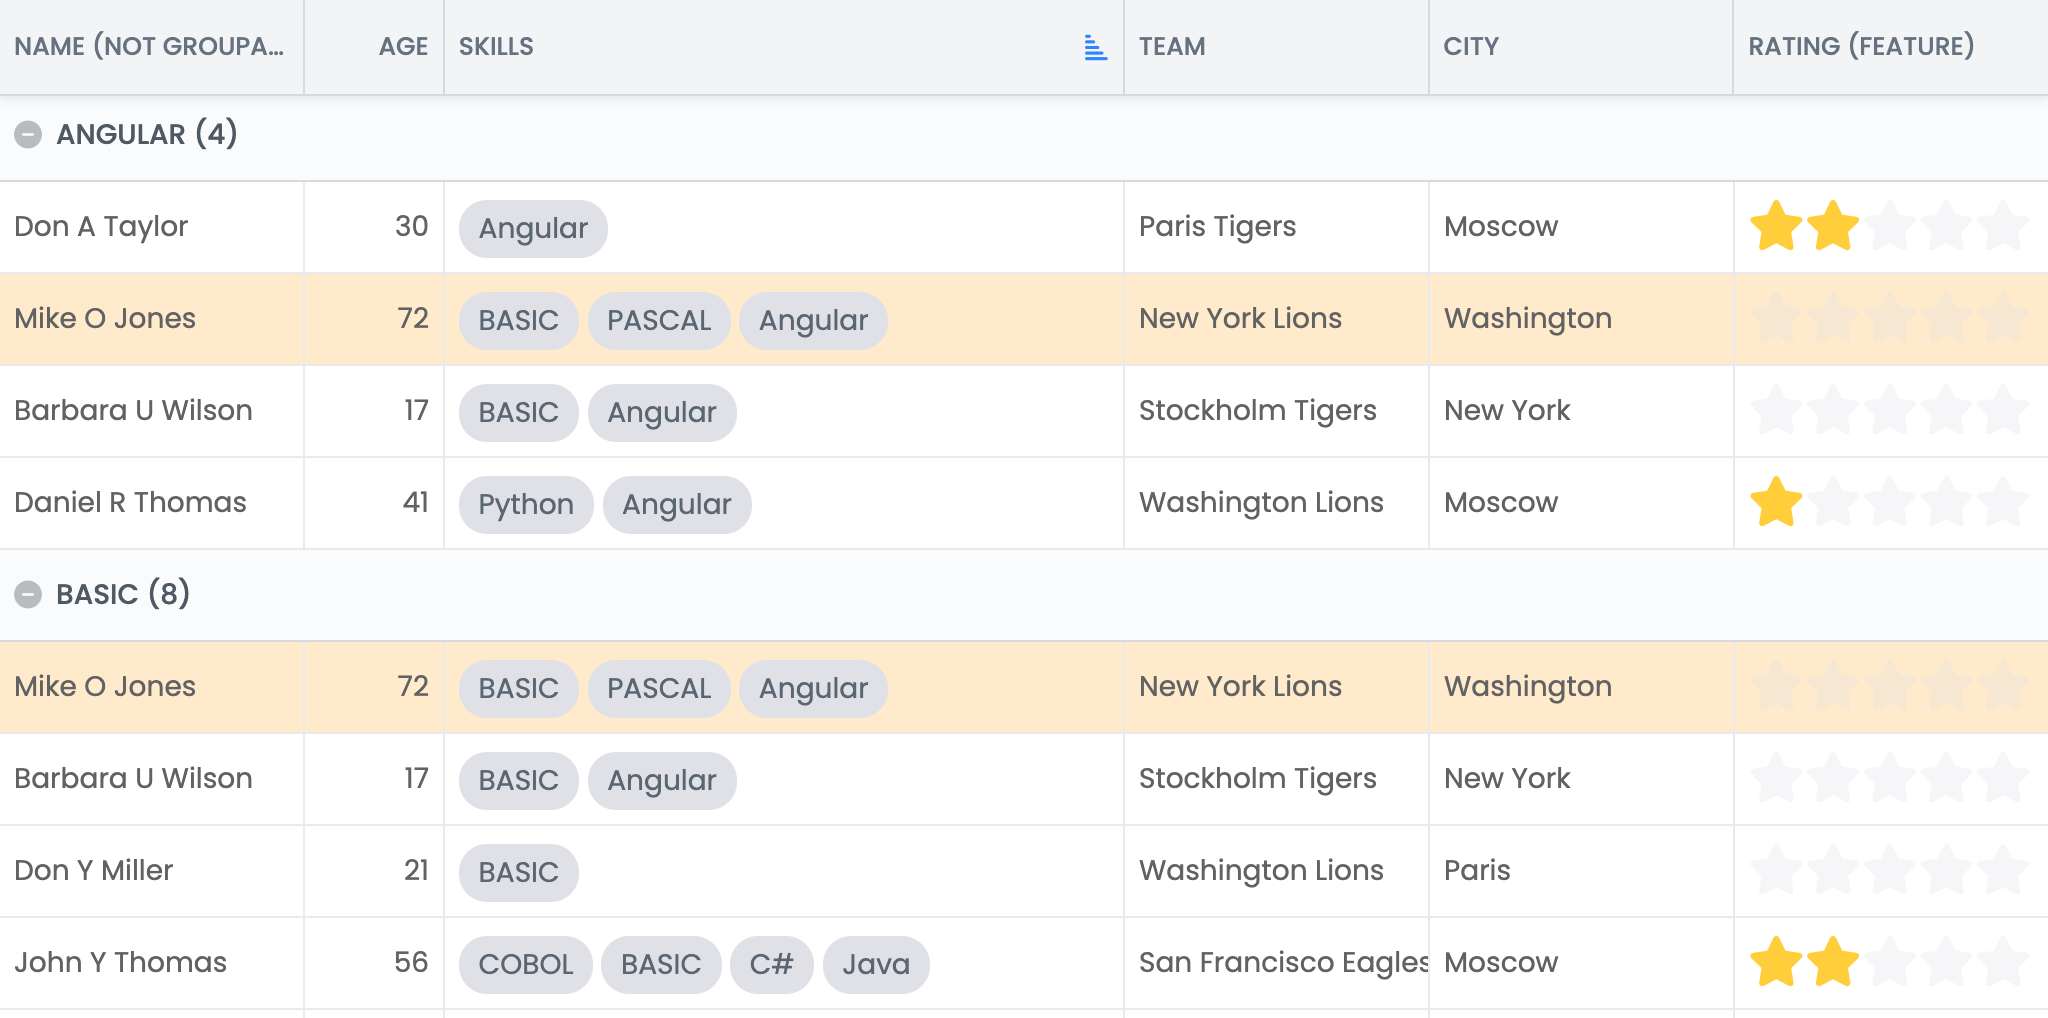Click the C# skill tag
Viewport: 2048px width, 1018px height.
point(772,965)
